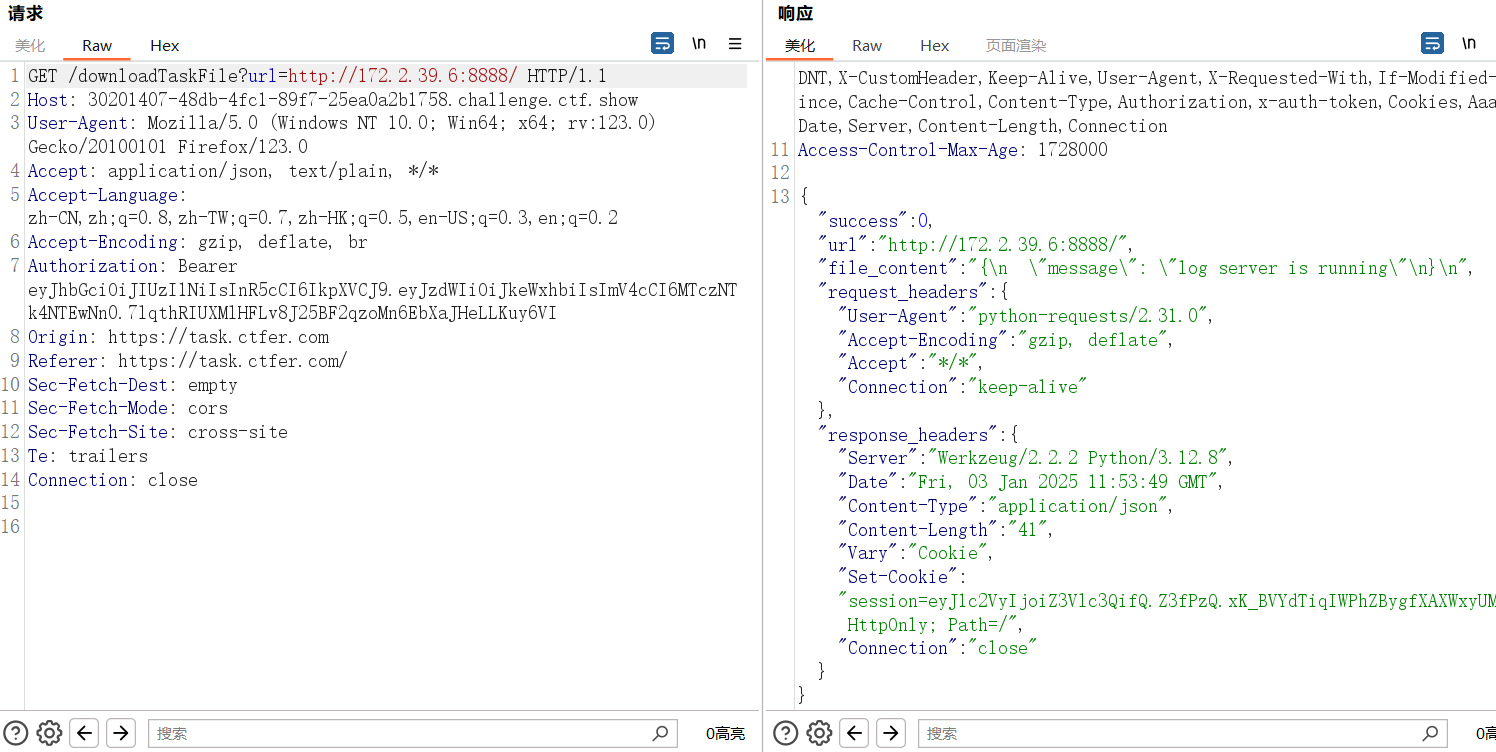Image resolution: width=1496 pixels, height=752 pixels.
Task: Click the Te: trailers line
Action: point(87,456)
